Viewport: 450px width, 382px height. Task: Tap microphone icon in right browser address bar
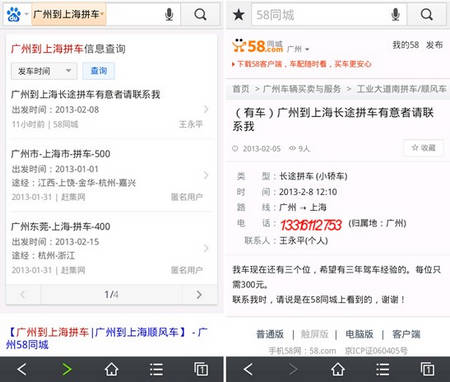(x=395, y=15)
